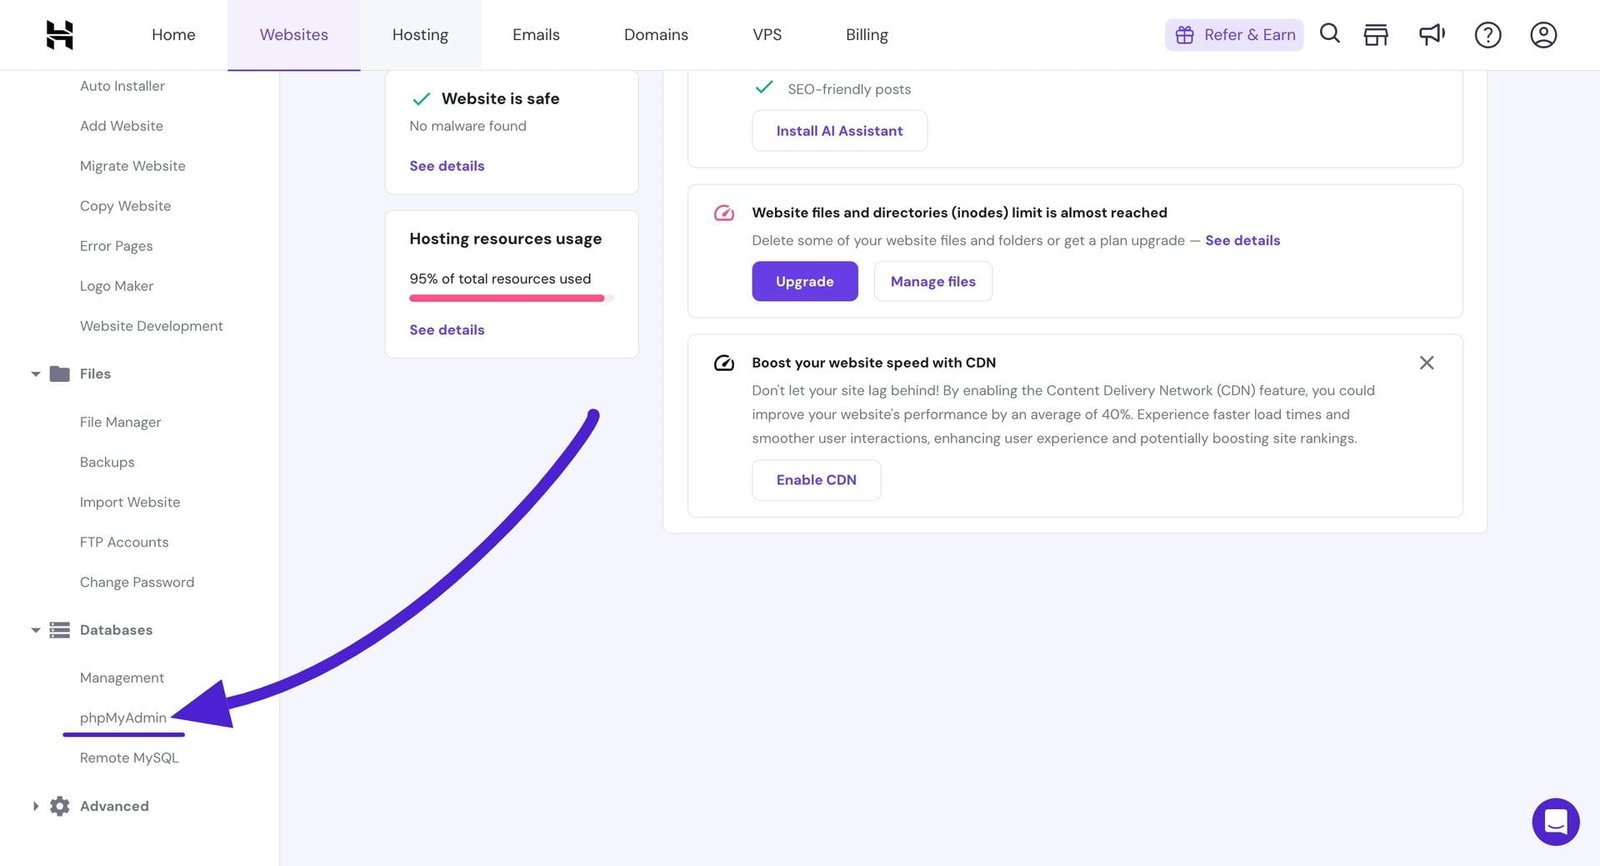The width and height of the screenshot is (1600, 866).
Task: Switch to the Hosting tab
Action: tap(420, 35)
